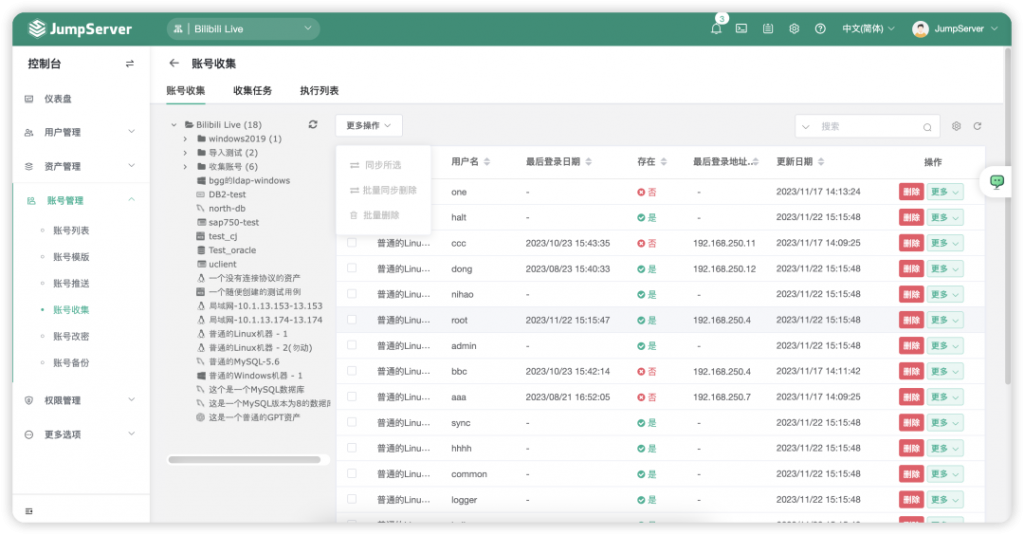Screen dimensions: 1024x535
Task: Choose 批量同步删除 from the menu
Action: [383, 190]
